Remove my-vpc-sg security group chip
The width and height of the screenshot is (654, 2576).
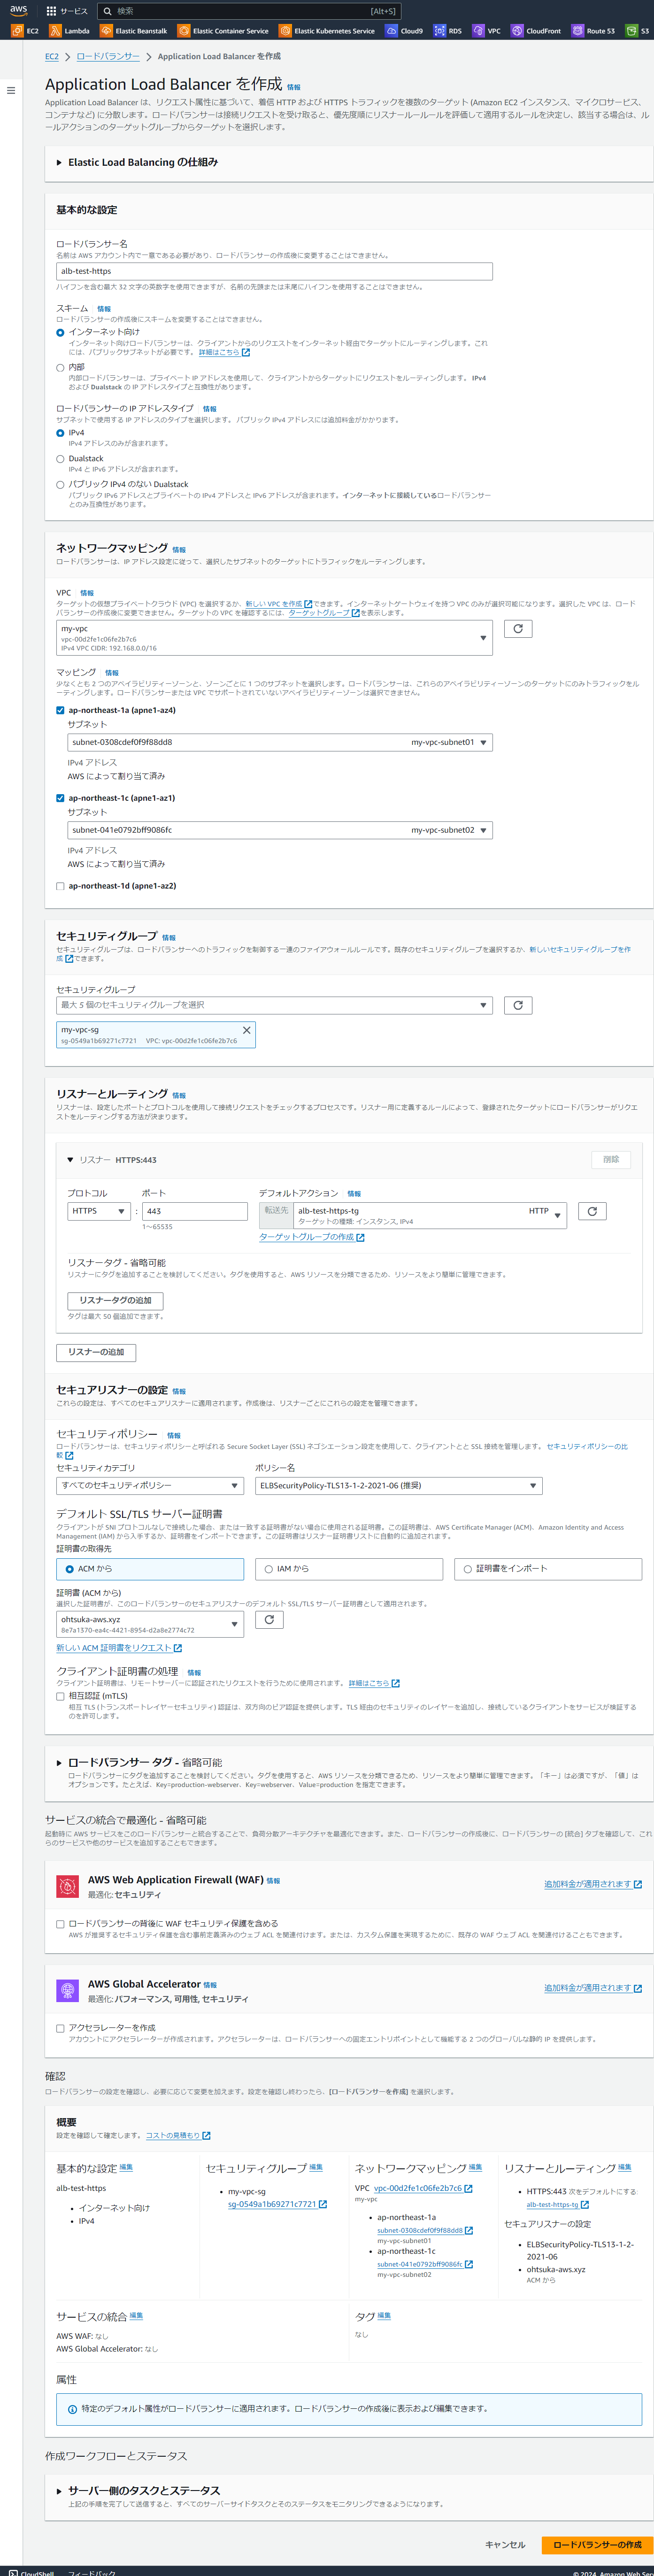246,1030
